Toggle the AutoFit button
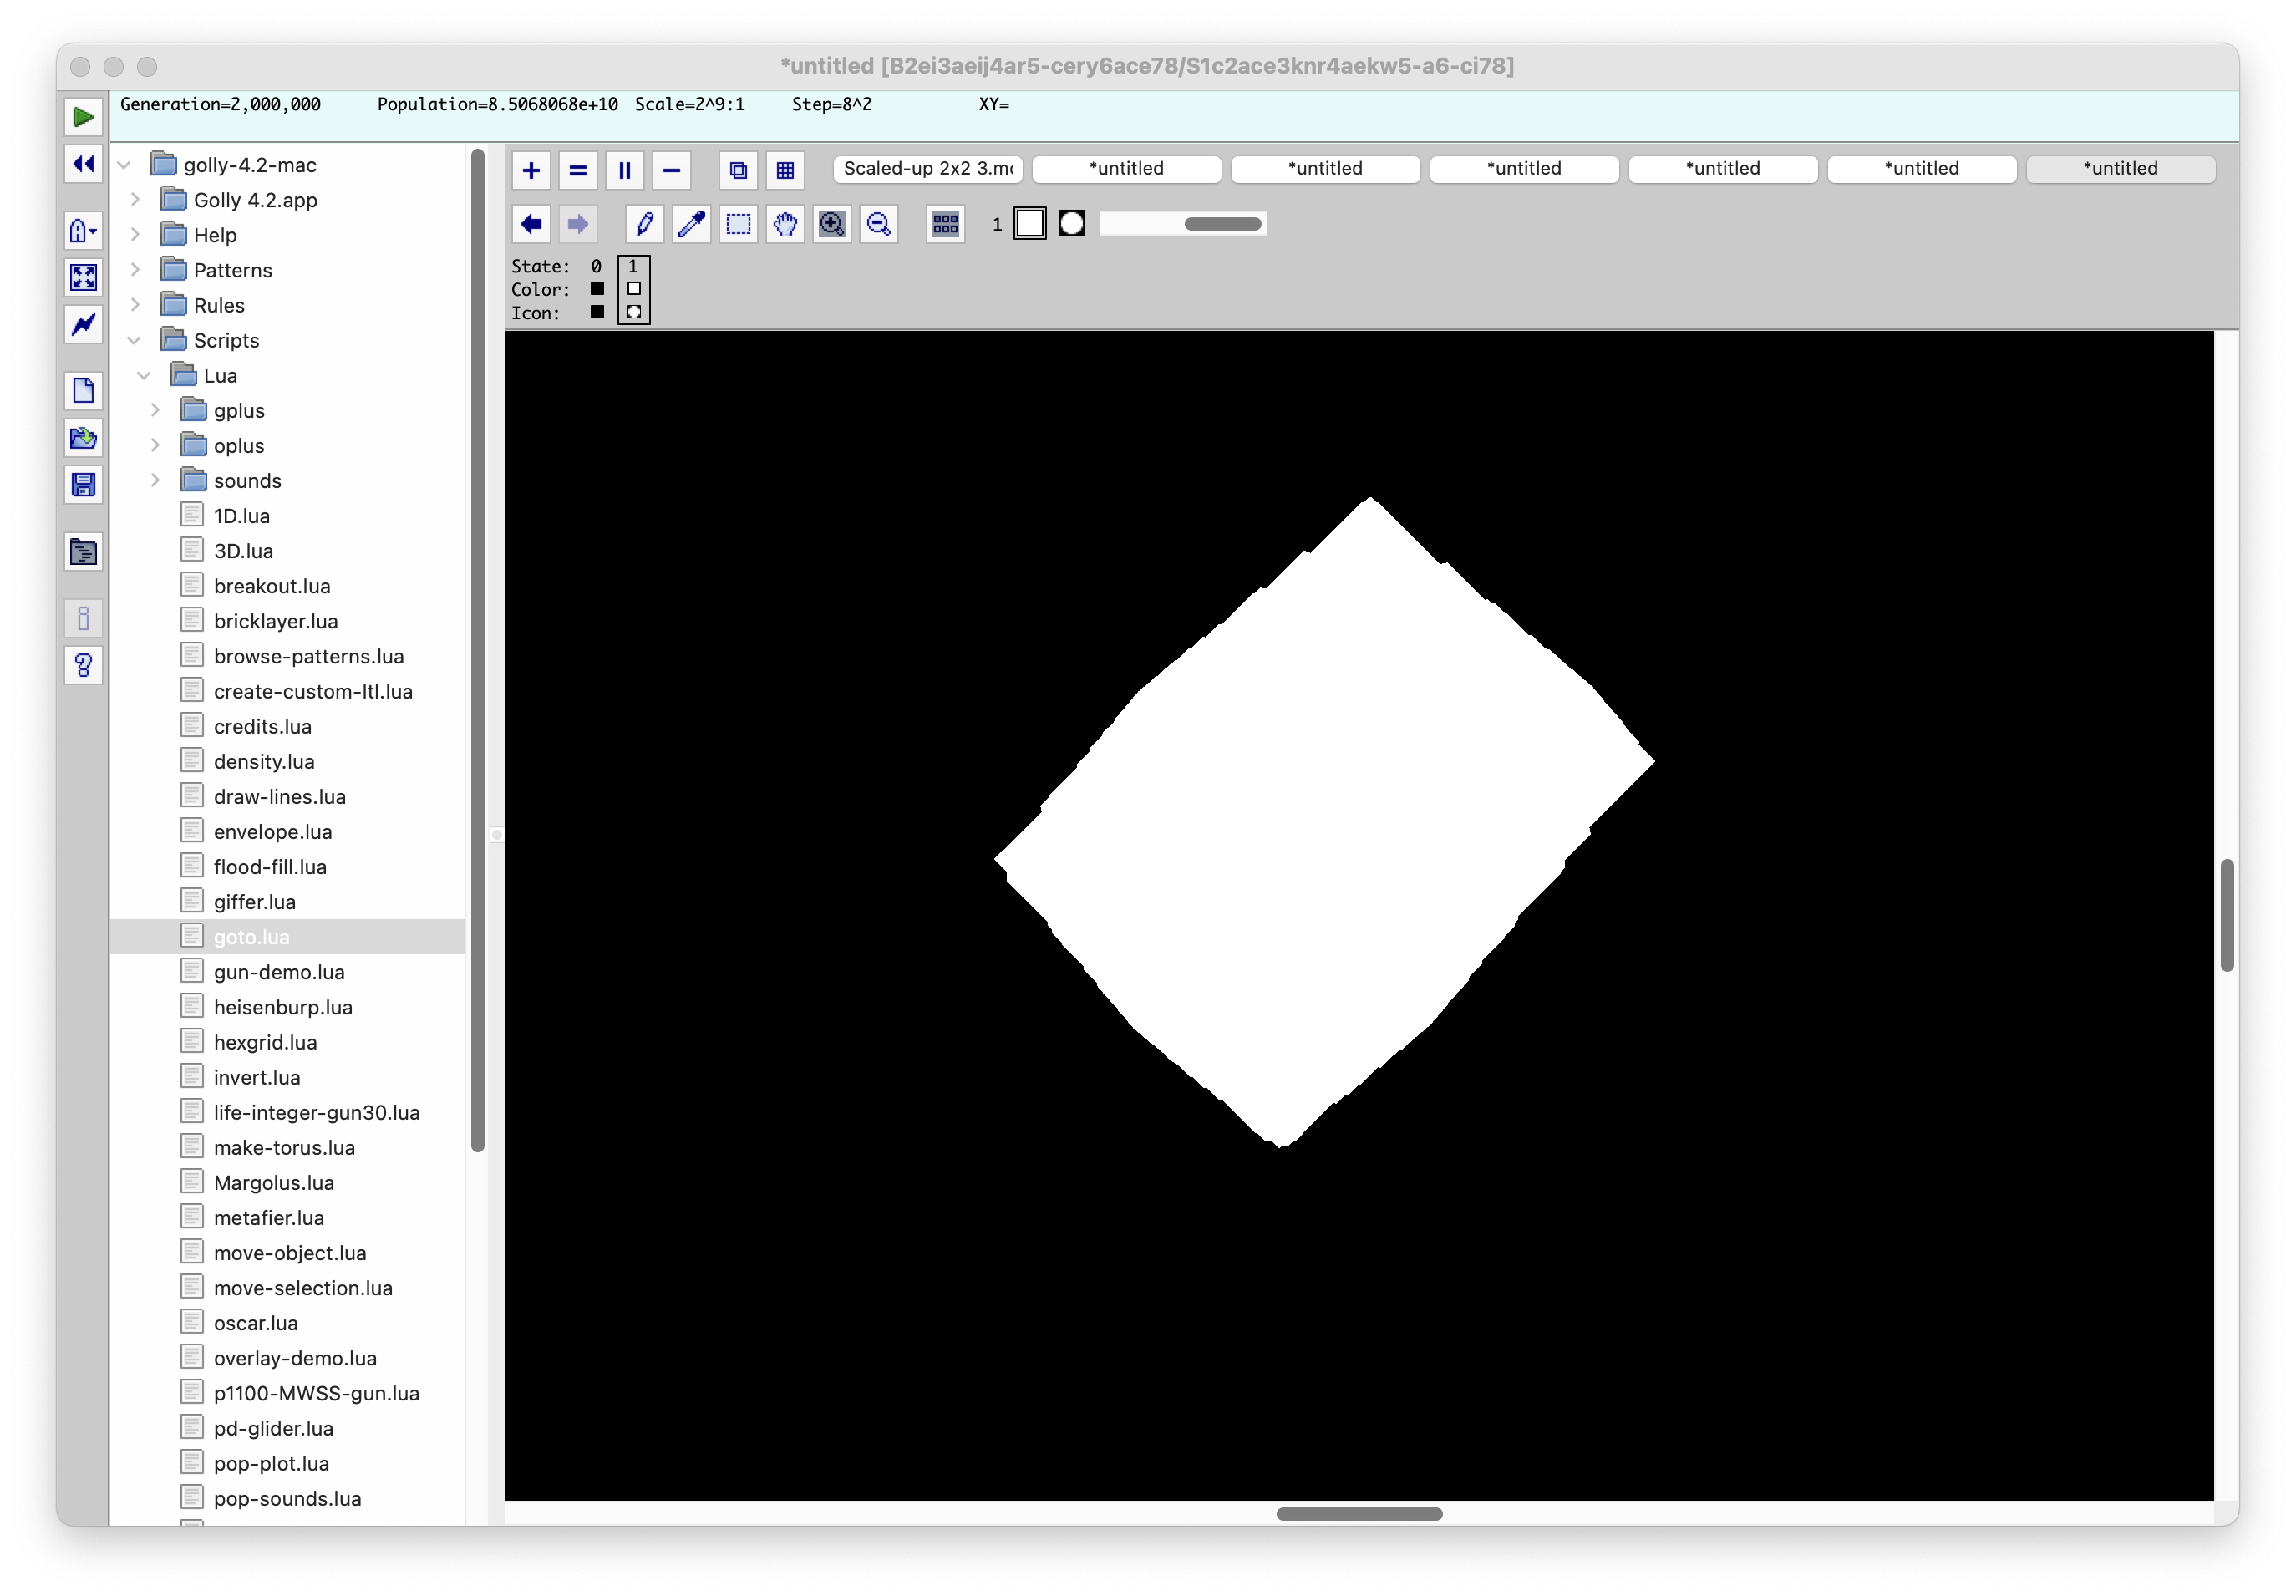The height and width of the screenshot is (1596, 2296). click(83, 278)
